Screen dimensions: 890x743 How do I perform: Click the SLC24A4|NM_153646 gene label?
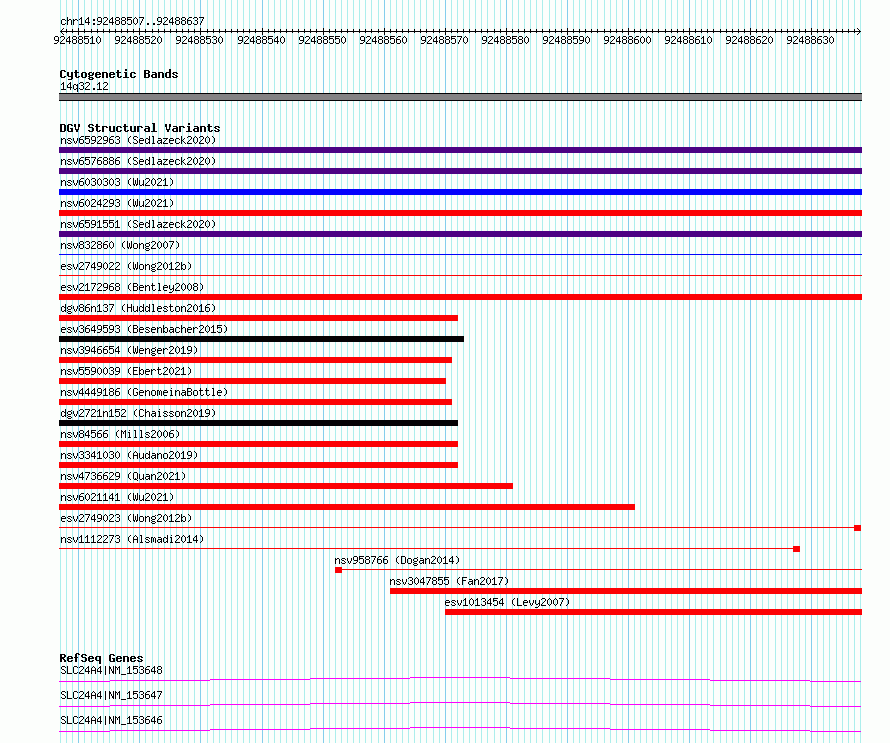(x=111, y=720)
